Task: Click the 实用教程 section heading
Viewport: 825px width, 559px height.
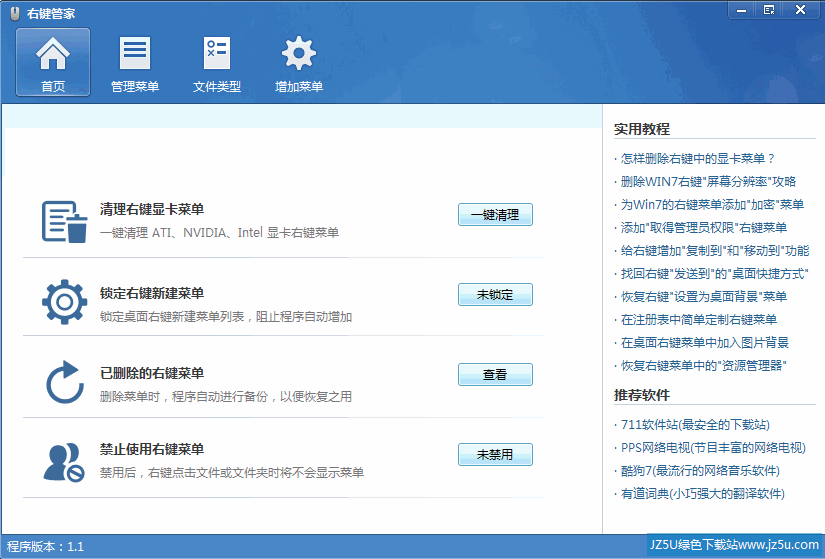Action: pos(642,129)
